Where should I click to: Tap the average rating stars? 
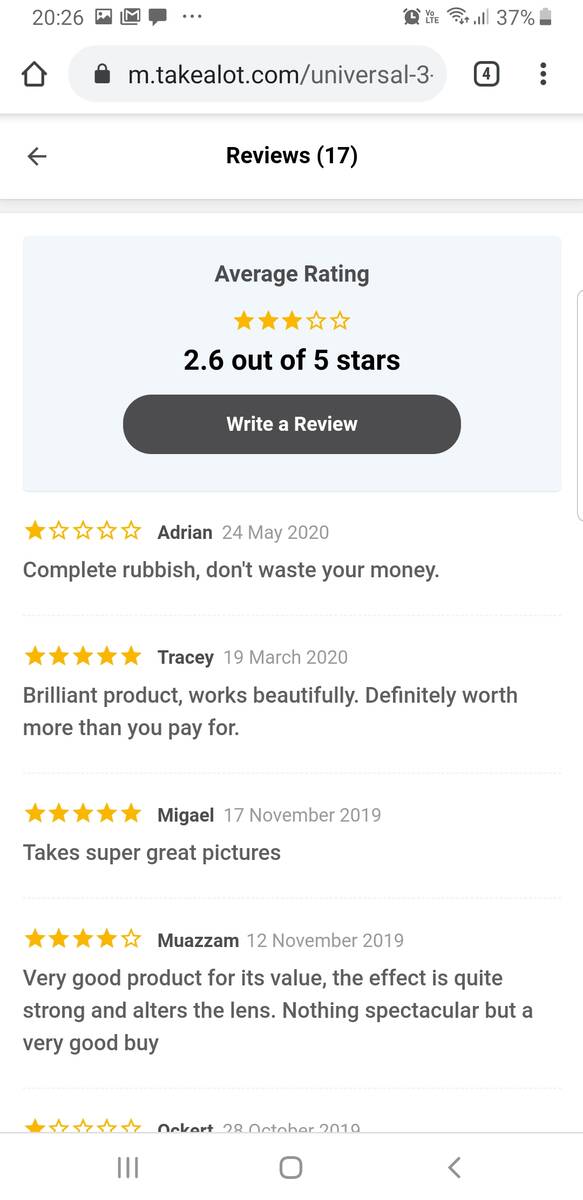(292, 321)
